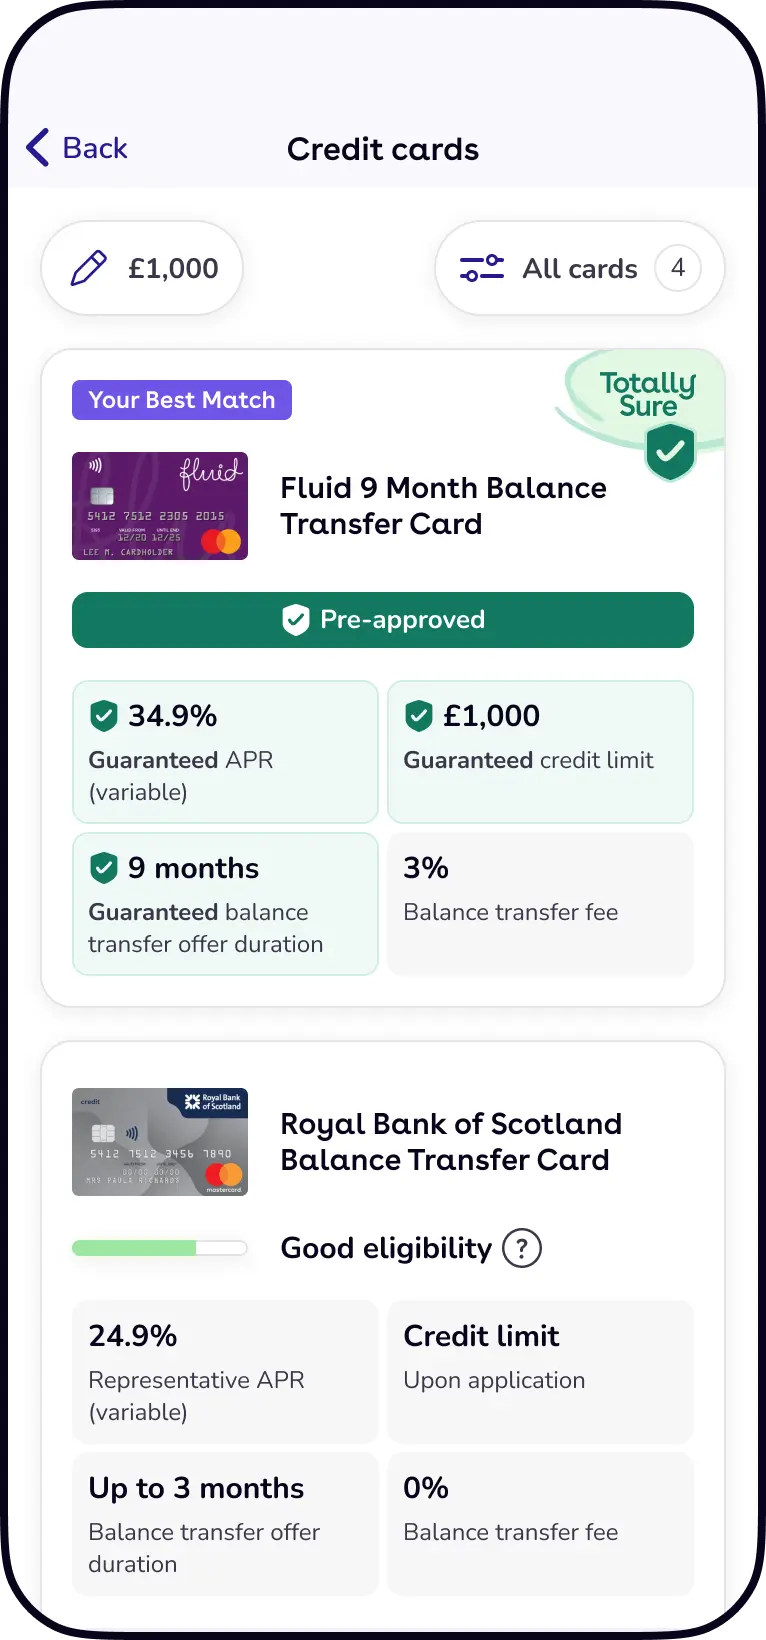Screen dimensions: 766x1640
Task: Click the pencil edit amount icon
Action: click(89, 268)
